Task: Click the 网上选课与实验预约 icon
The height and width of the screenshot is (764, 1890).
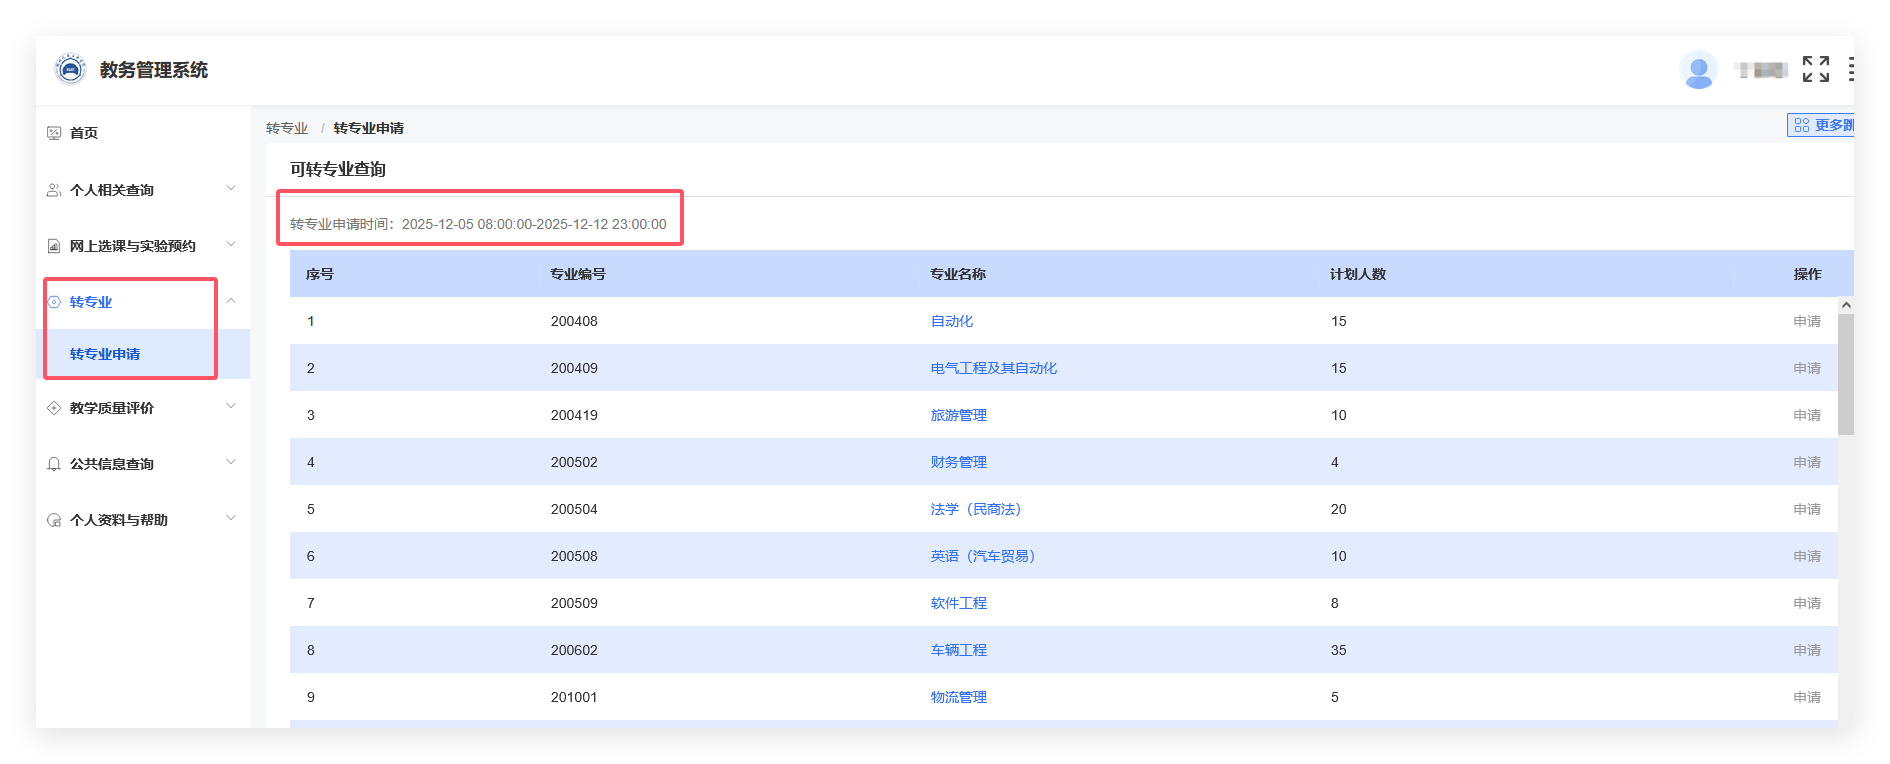Action: pos(54,246)
